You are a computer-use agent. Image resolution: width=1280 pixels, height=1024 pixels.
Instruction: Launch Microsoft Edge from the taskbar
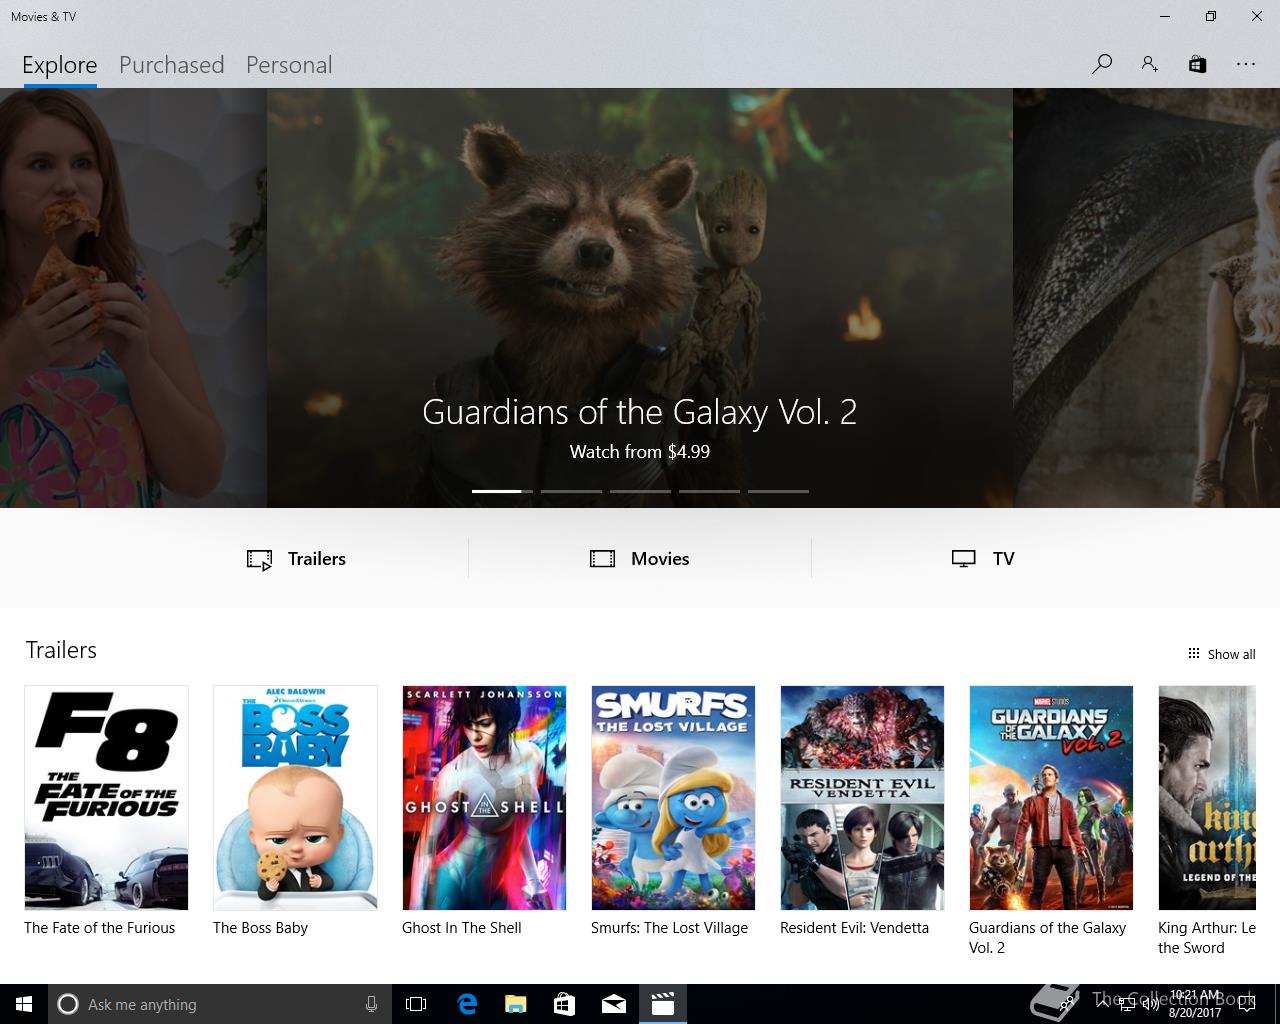(x=466, y=1004)
